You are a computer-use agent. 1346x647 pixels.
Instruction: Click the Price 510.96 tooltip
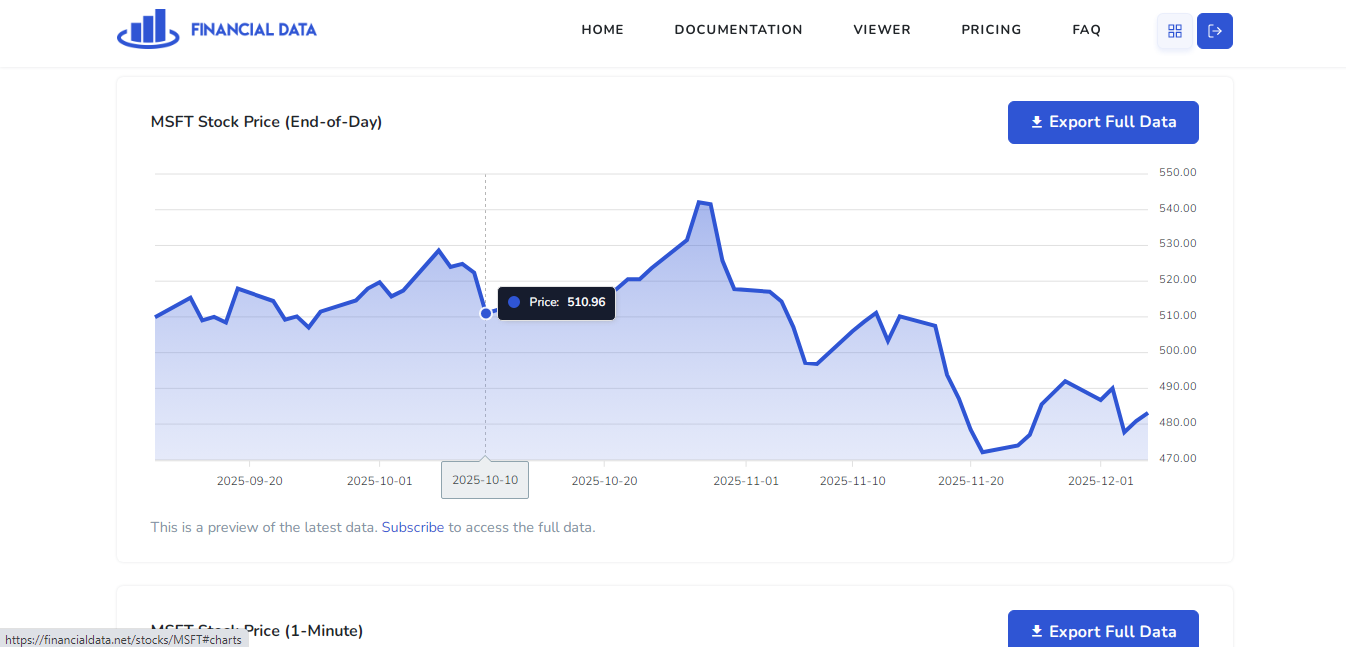point(556,302)
